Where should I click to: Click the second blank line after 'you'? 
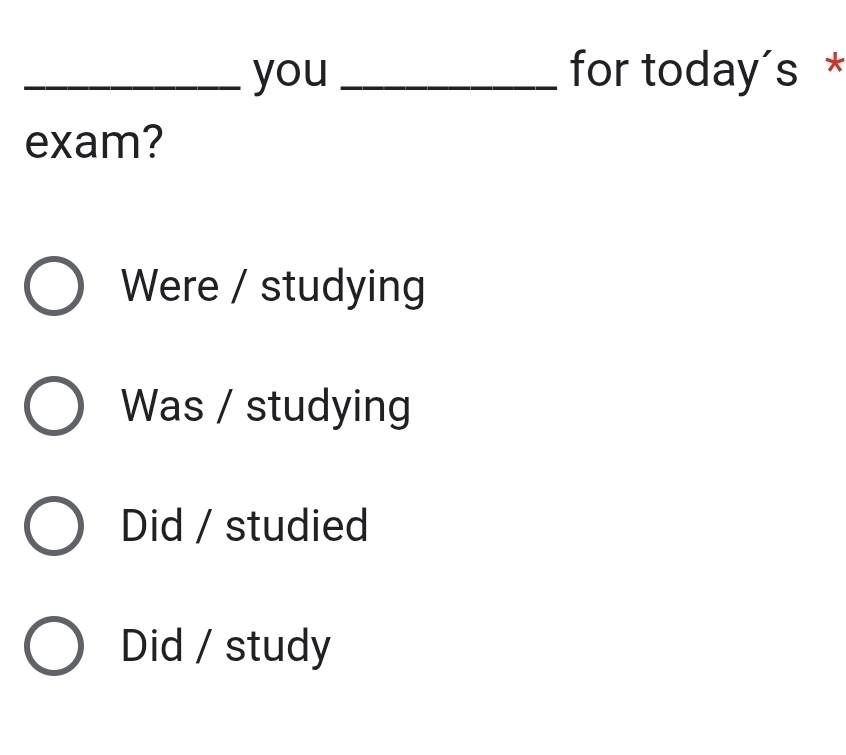click(449, 86)
